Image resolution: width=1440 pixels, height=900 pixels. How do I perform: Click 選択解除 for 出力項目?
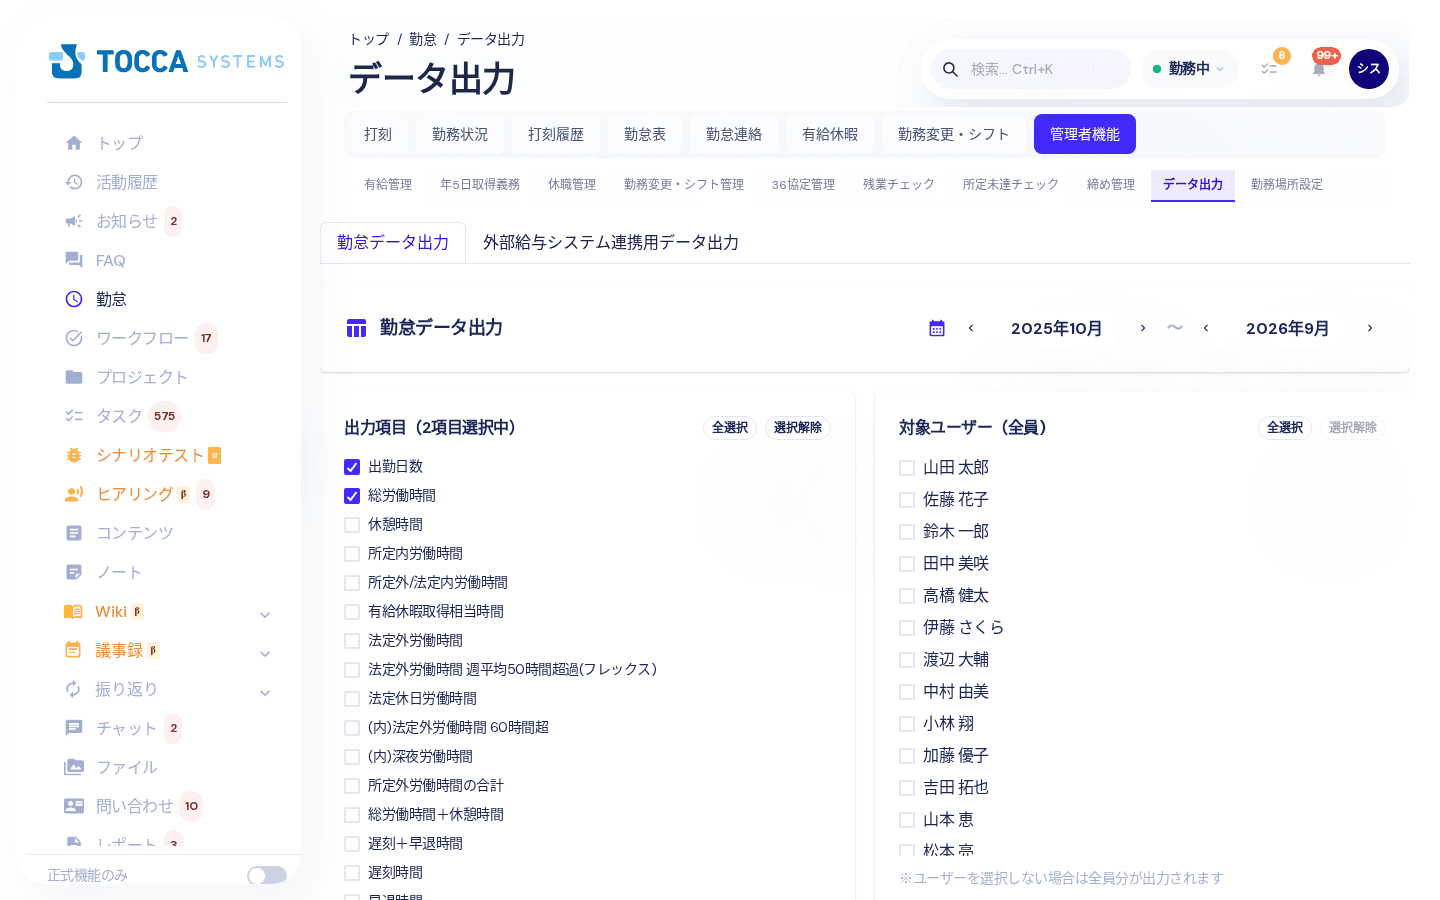pyautogui.click(x=798, y=428)
